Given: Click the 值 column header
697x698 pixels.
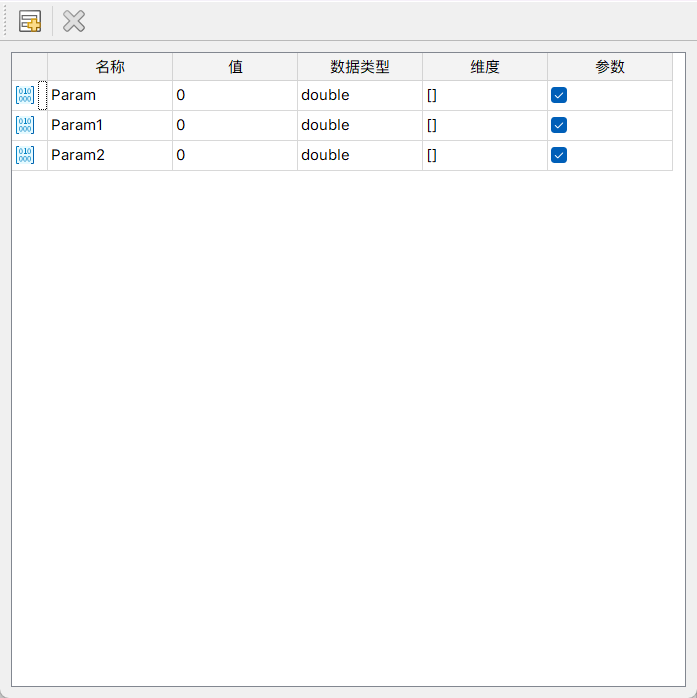Looking at the screenshot, I should 235,67.
